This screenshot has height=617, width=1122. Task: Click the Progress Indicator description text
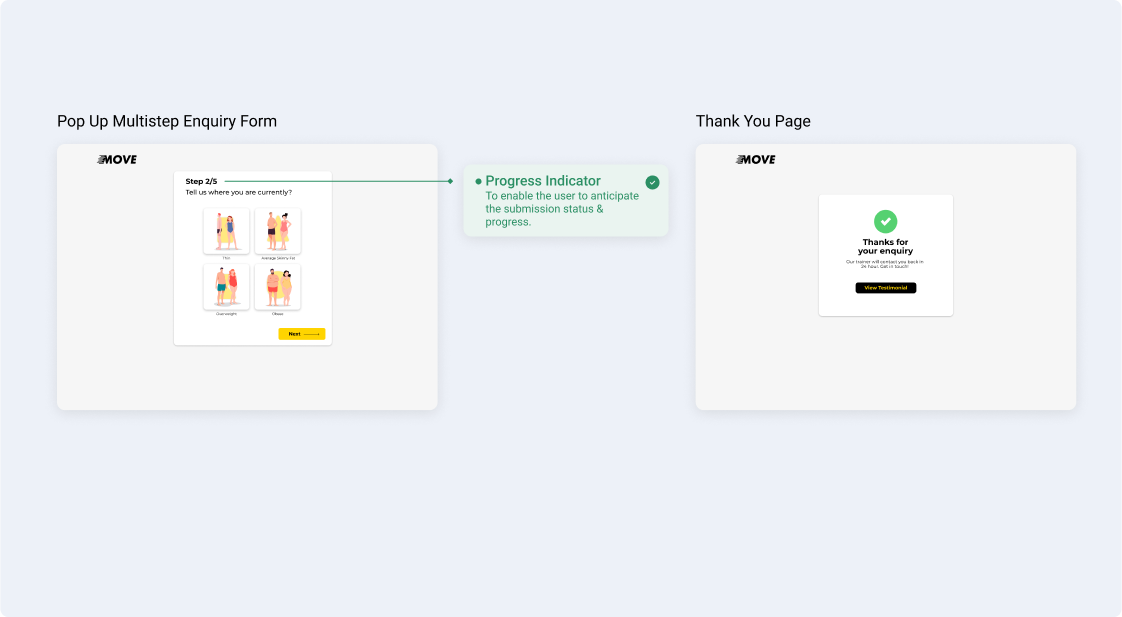click(x=561, y=209)
